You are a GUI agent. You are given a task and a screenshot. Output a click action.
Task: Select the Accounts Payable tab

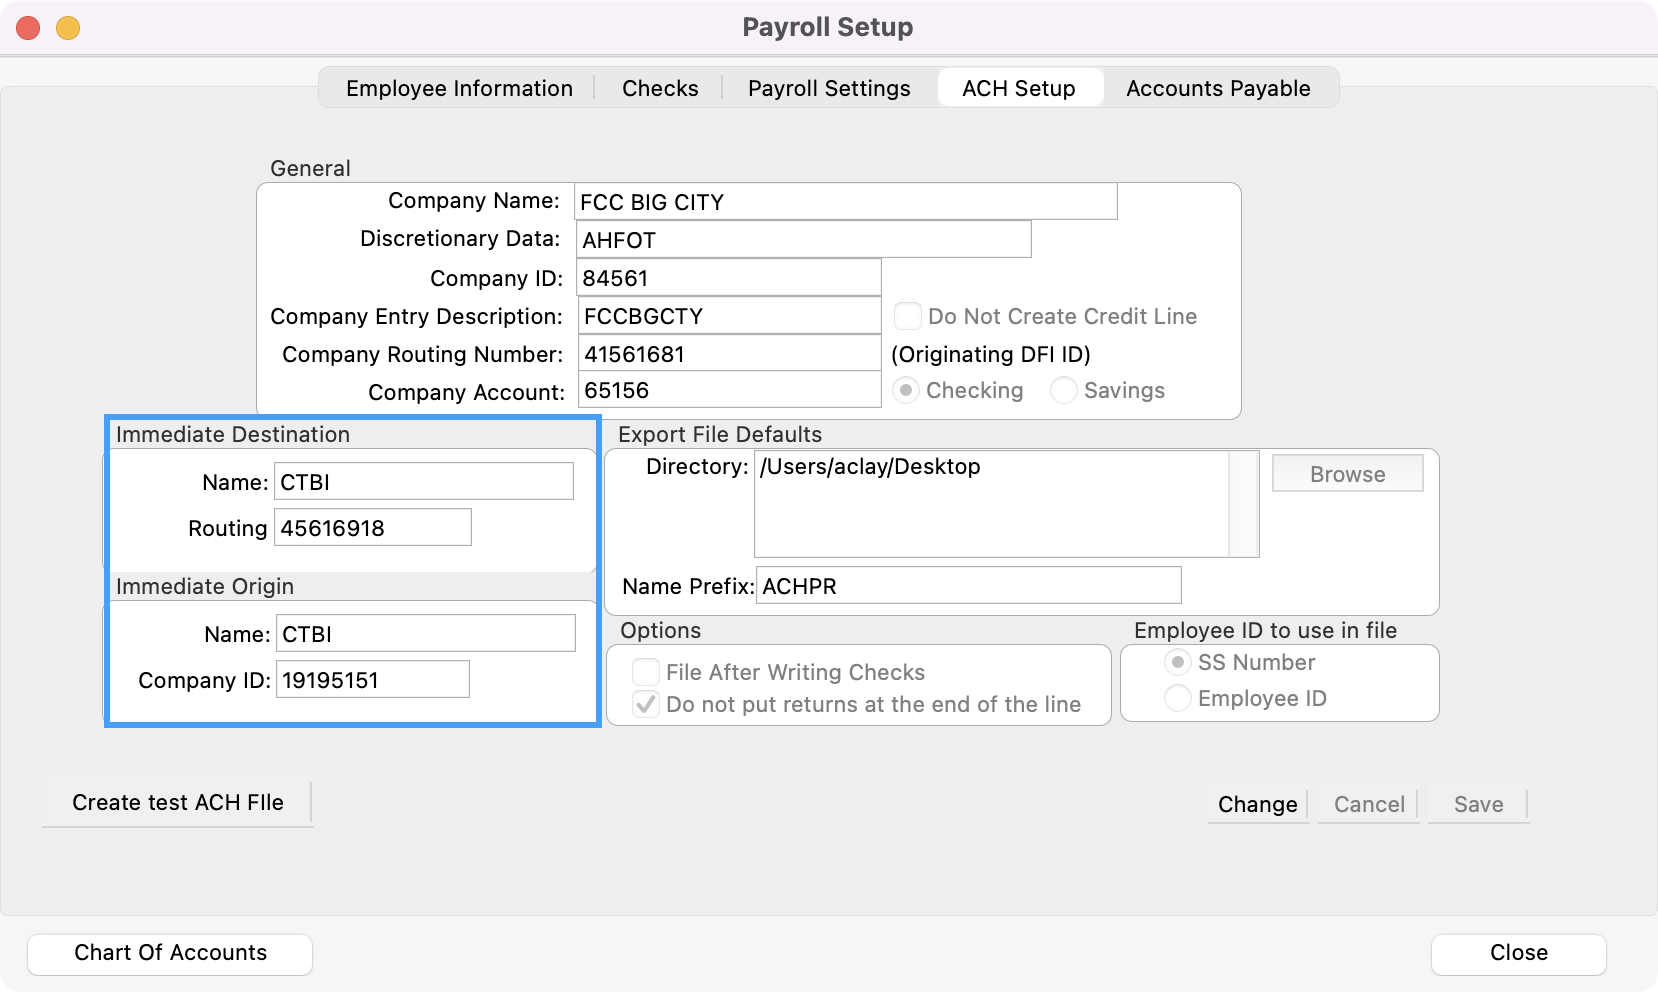point(1217,88)
